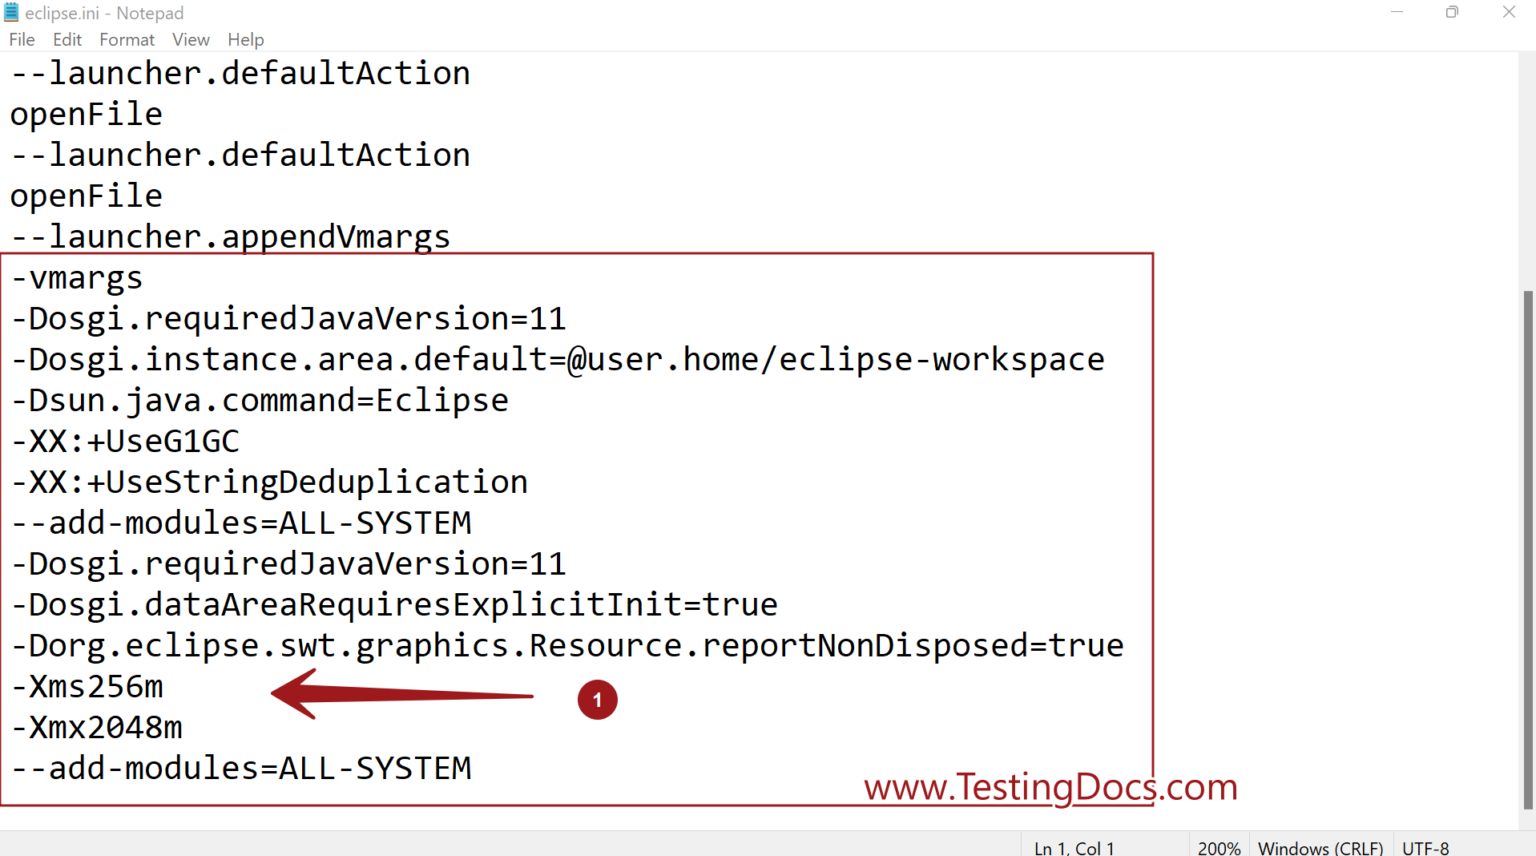Image resolution: width=1536 pixels, height=856 pixels.
Task: Click the UTF-8 encoding indicator
Action: click(1425, 847)
